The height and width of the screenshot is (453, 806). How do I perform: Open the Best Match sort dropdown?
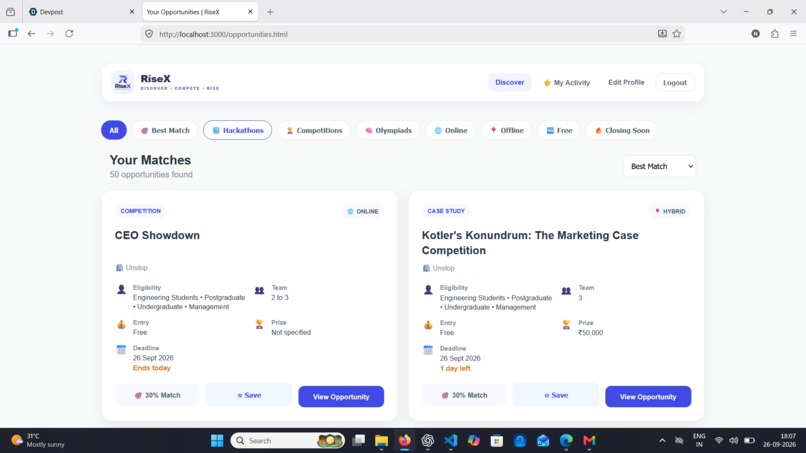click(x=660, y=166)
